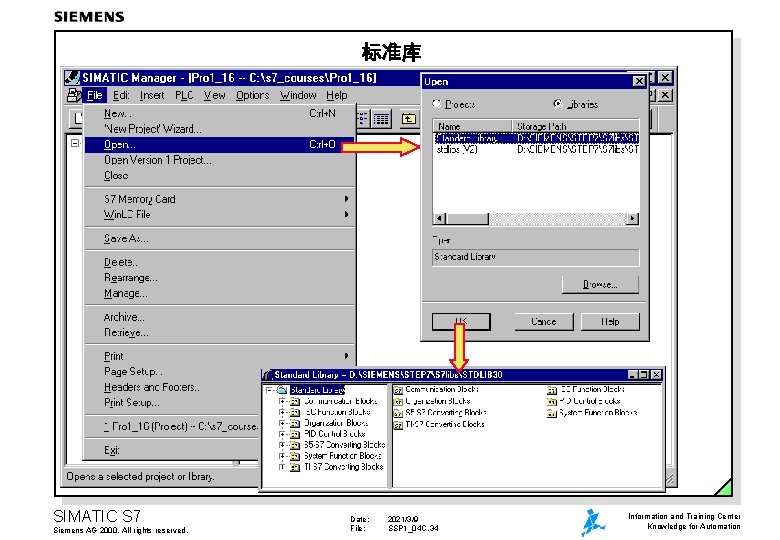Open the Window menu
Image resolution: width=780 pixels, height=540 pixels.
pyautogui.click(x=298, y=95)
